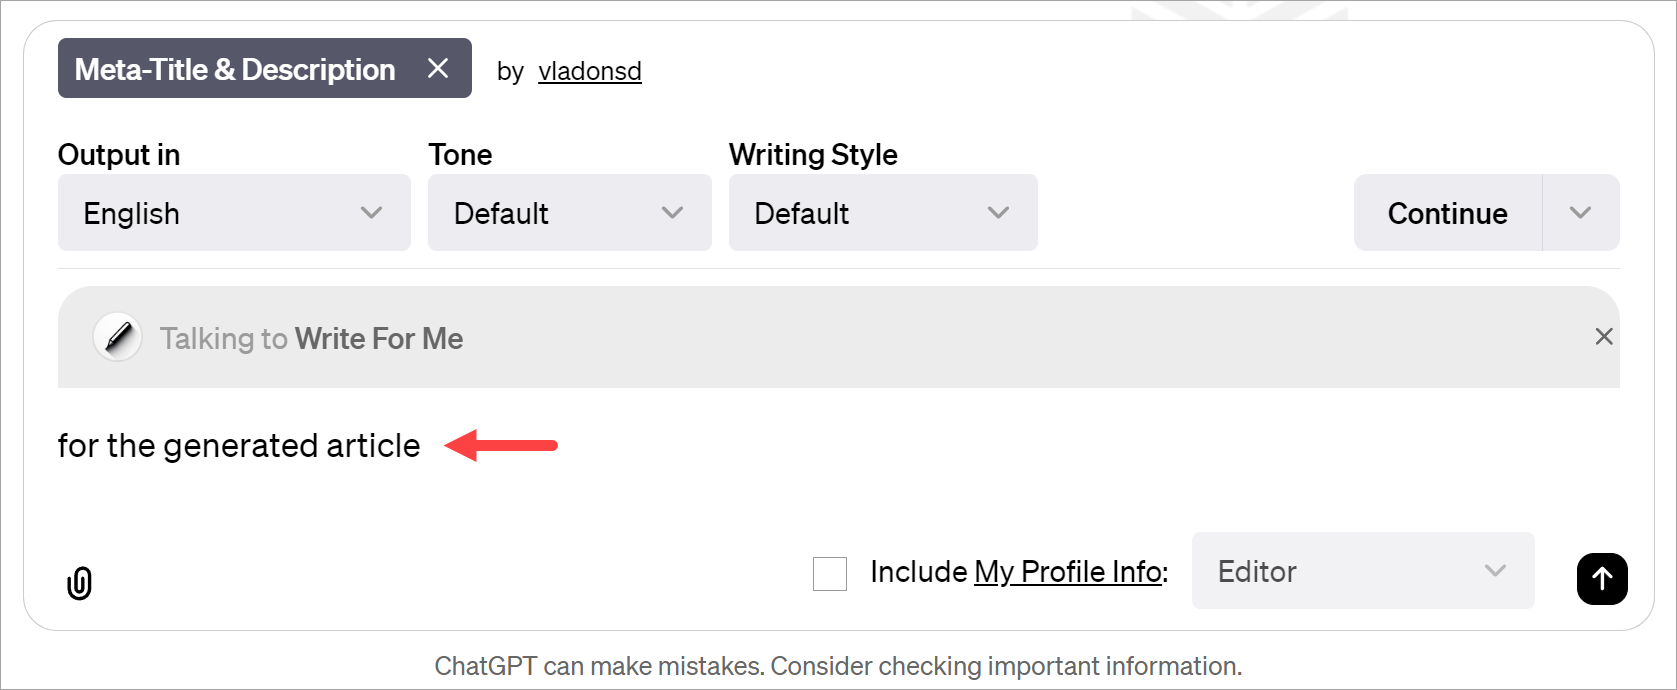Click the chevron in the Output in dropdown

click(372, 213)
